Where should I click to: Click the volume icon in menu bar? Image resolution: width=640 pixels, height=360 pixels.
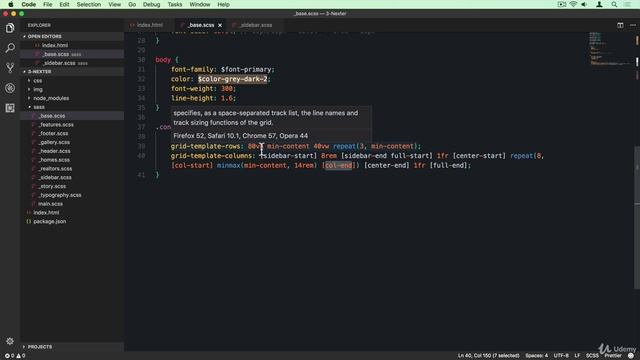point(584,4)
